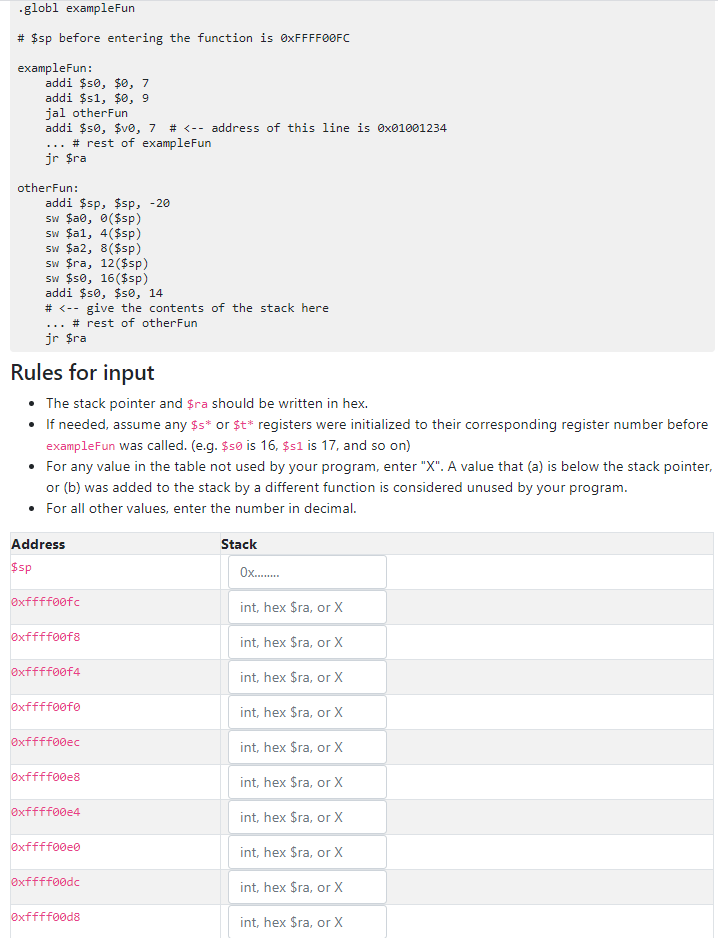Image resolution: width=718 pixels, height=938 pixels.
Task: Select the stack input for 0xffff00e8
Action: [306, 782]
